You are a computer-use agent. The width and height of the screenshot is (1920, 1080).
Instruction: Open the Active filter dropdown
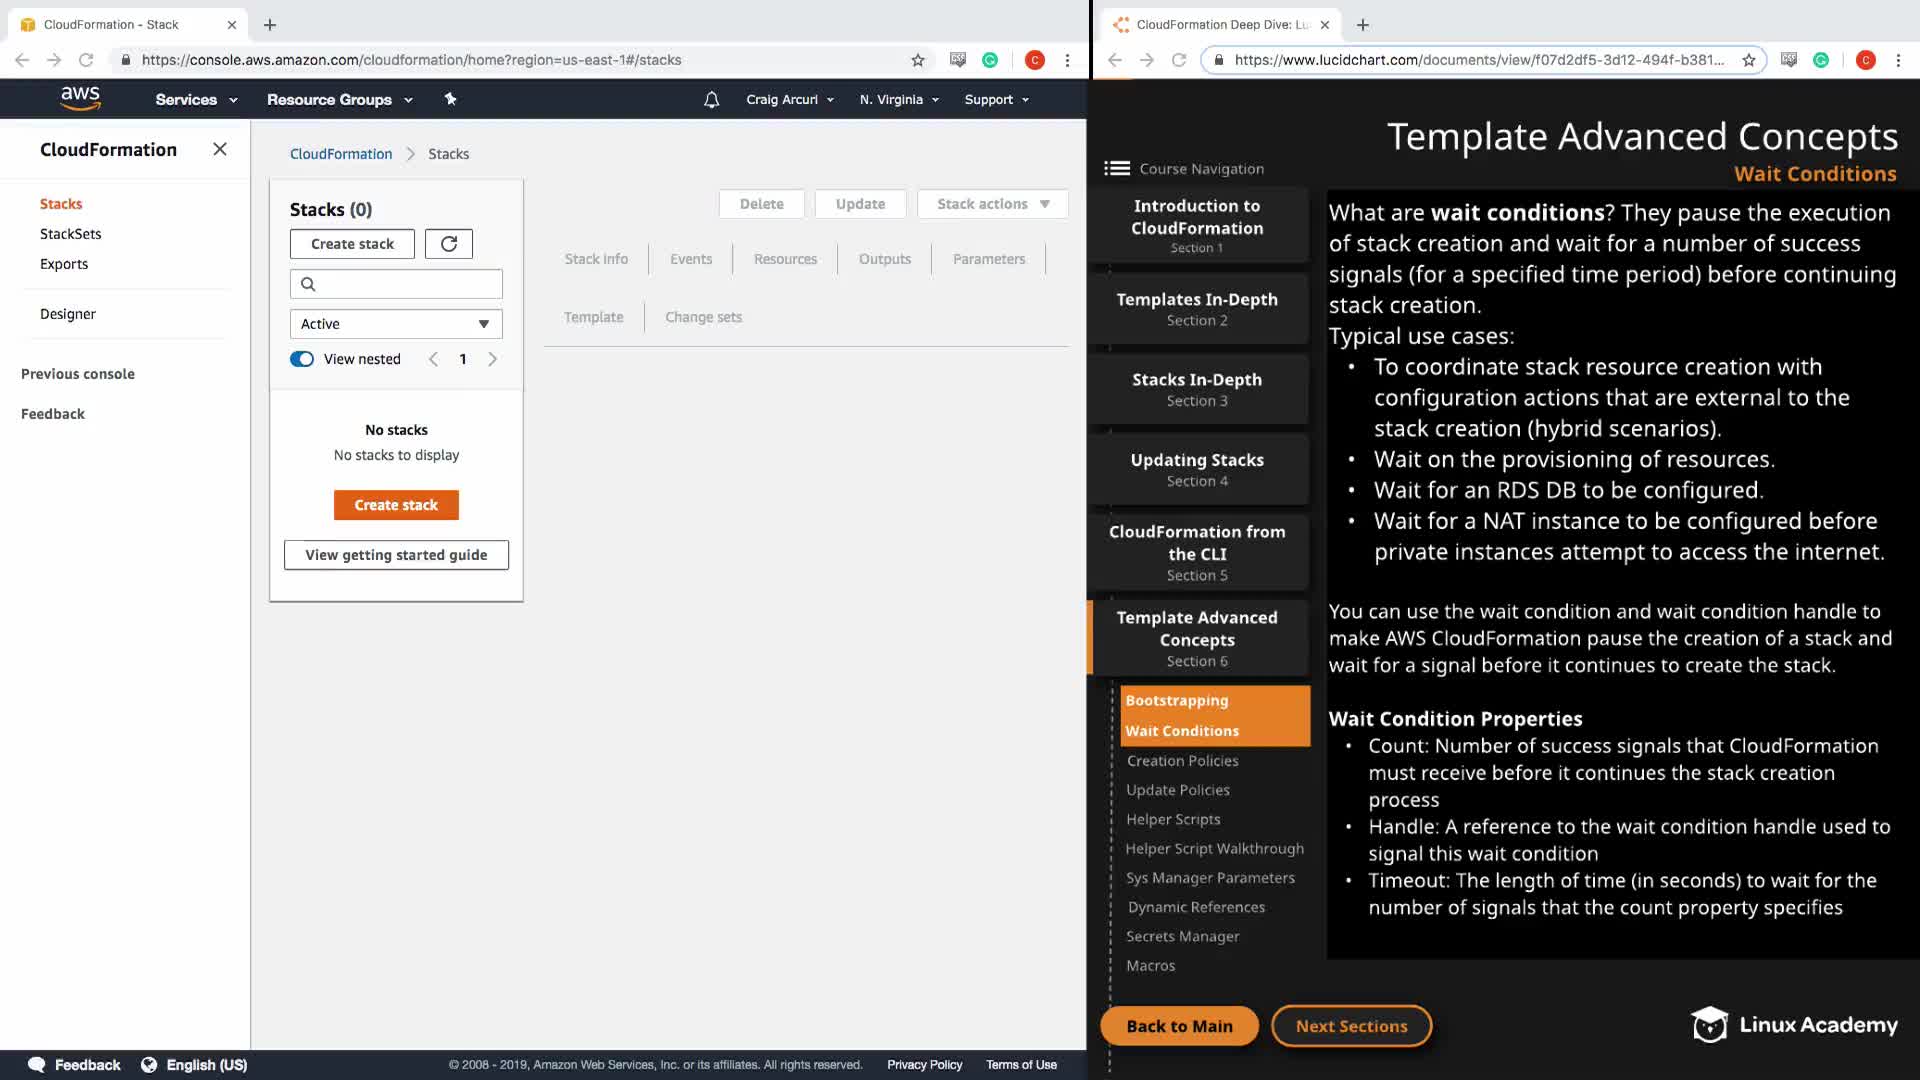[x=396, y=324]
